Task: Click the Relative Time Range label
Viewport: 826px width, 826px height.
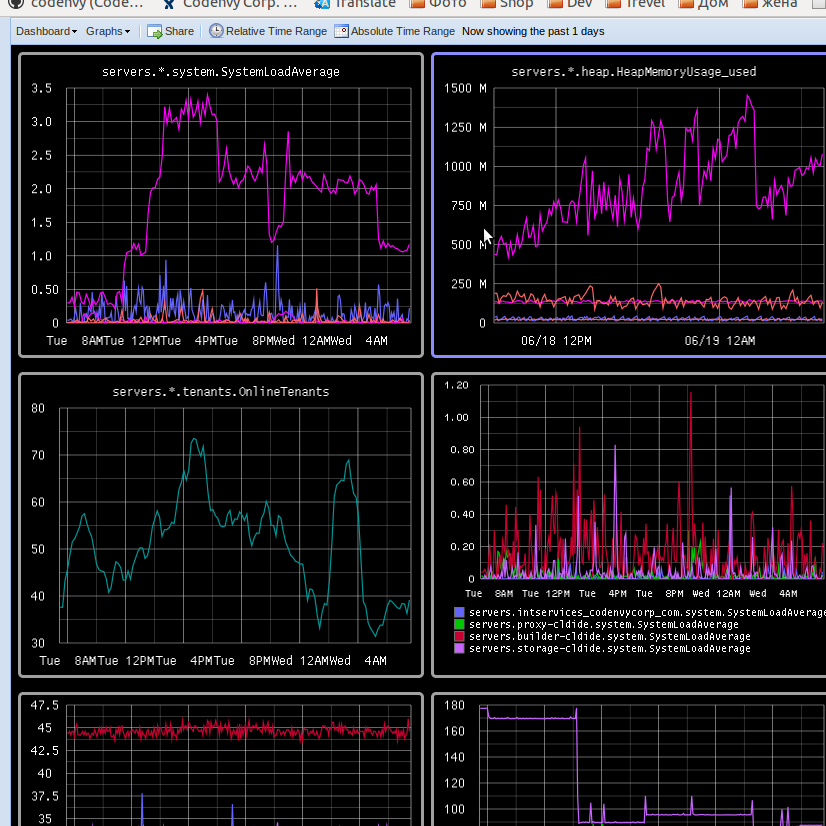Action: pos(276,31)
